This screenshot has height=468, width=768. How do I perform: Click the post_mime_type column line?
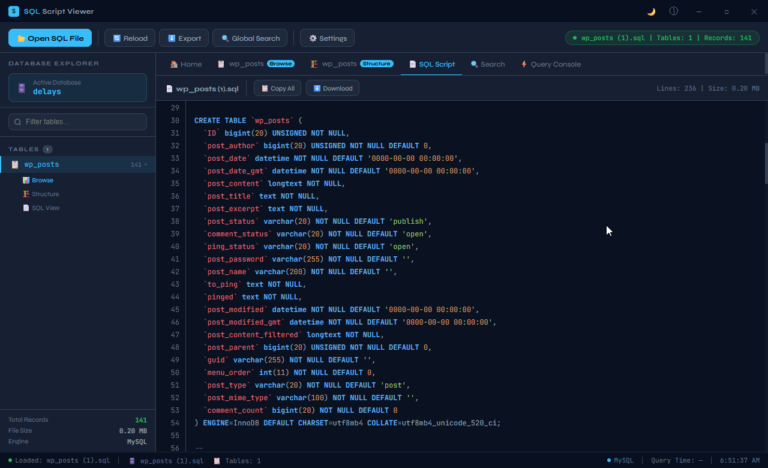coord(311,398)
